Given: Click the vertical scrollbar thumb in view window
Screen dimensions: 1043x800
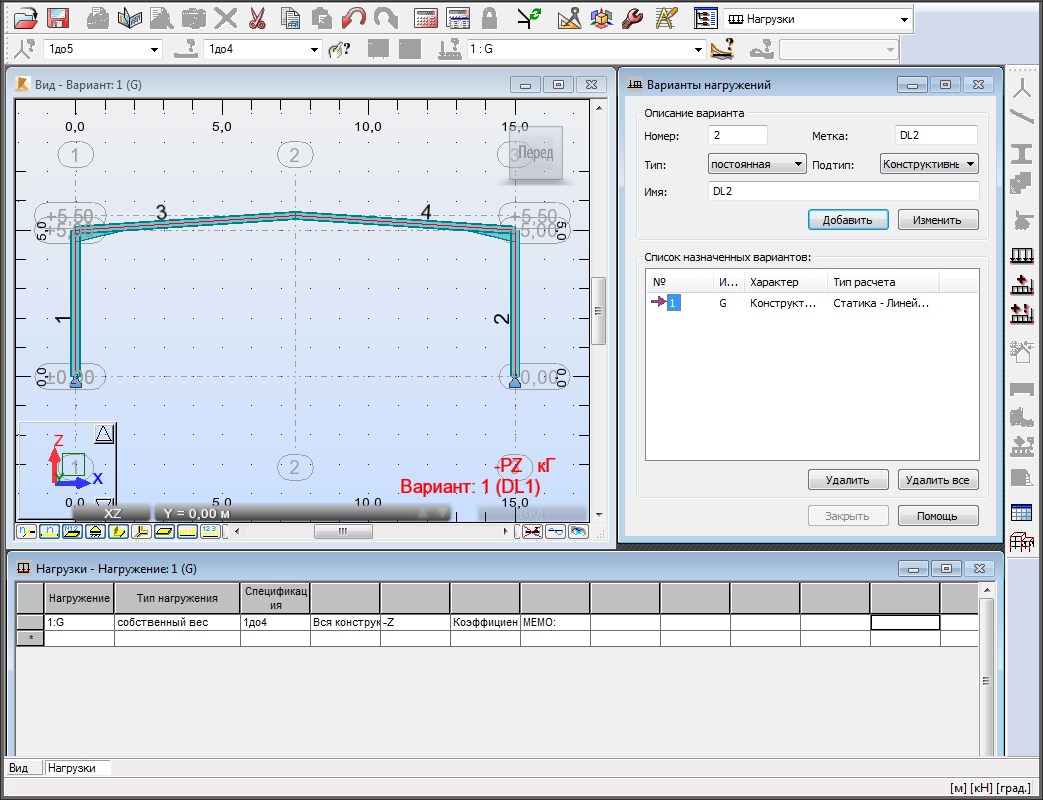Looking at the screenshot, I should [x=599, y=311].
